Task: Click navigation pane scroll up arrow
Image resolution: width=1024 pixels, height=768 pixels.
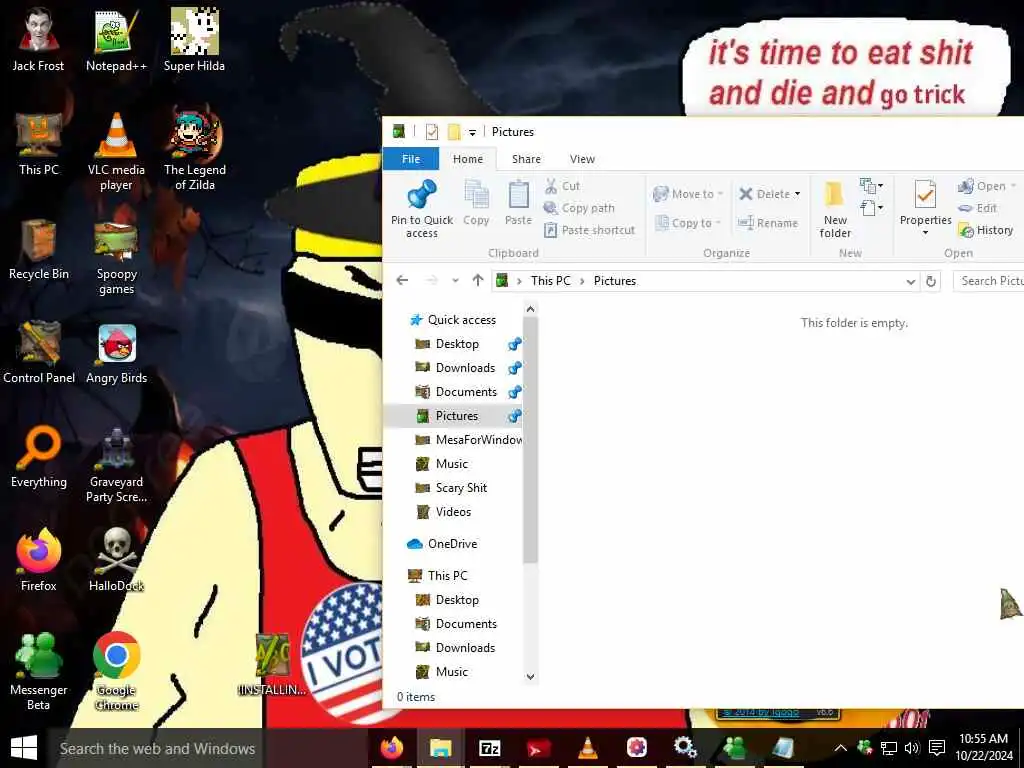Action: 530,309
